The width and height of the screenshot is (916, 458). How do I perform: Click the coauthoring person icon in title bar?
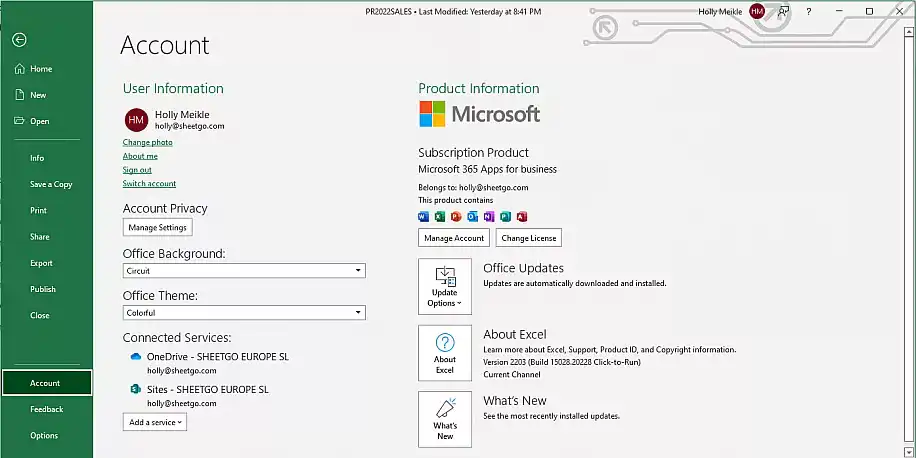(x=783, y=11)
